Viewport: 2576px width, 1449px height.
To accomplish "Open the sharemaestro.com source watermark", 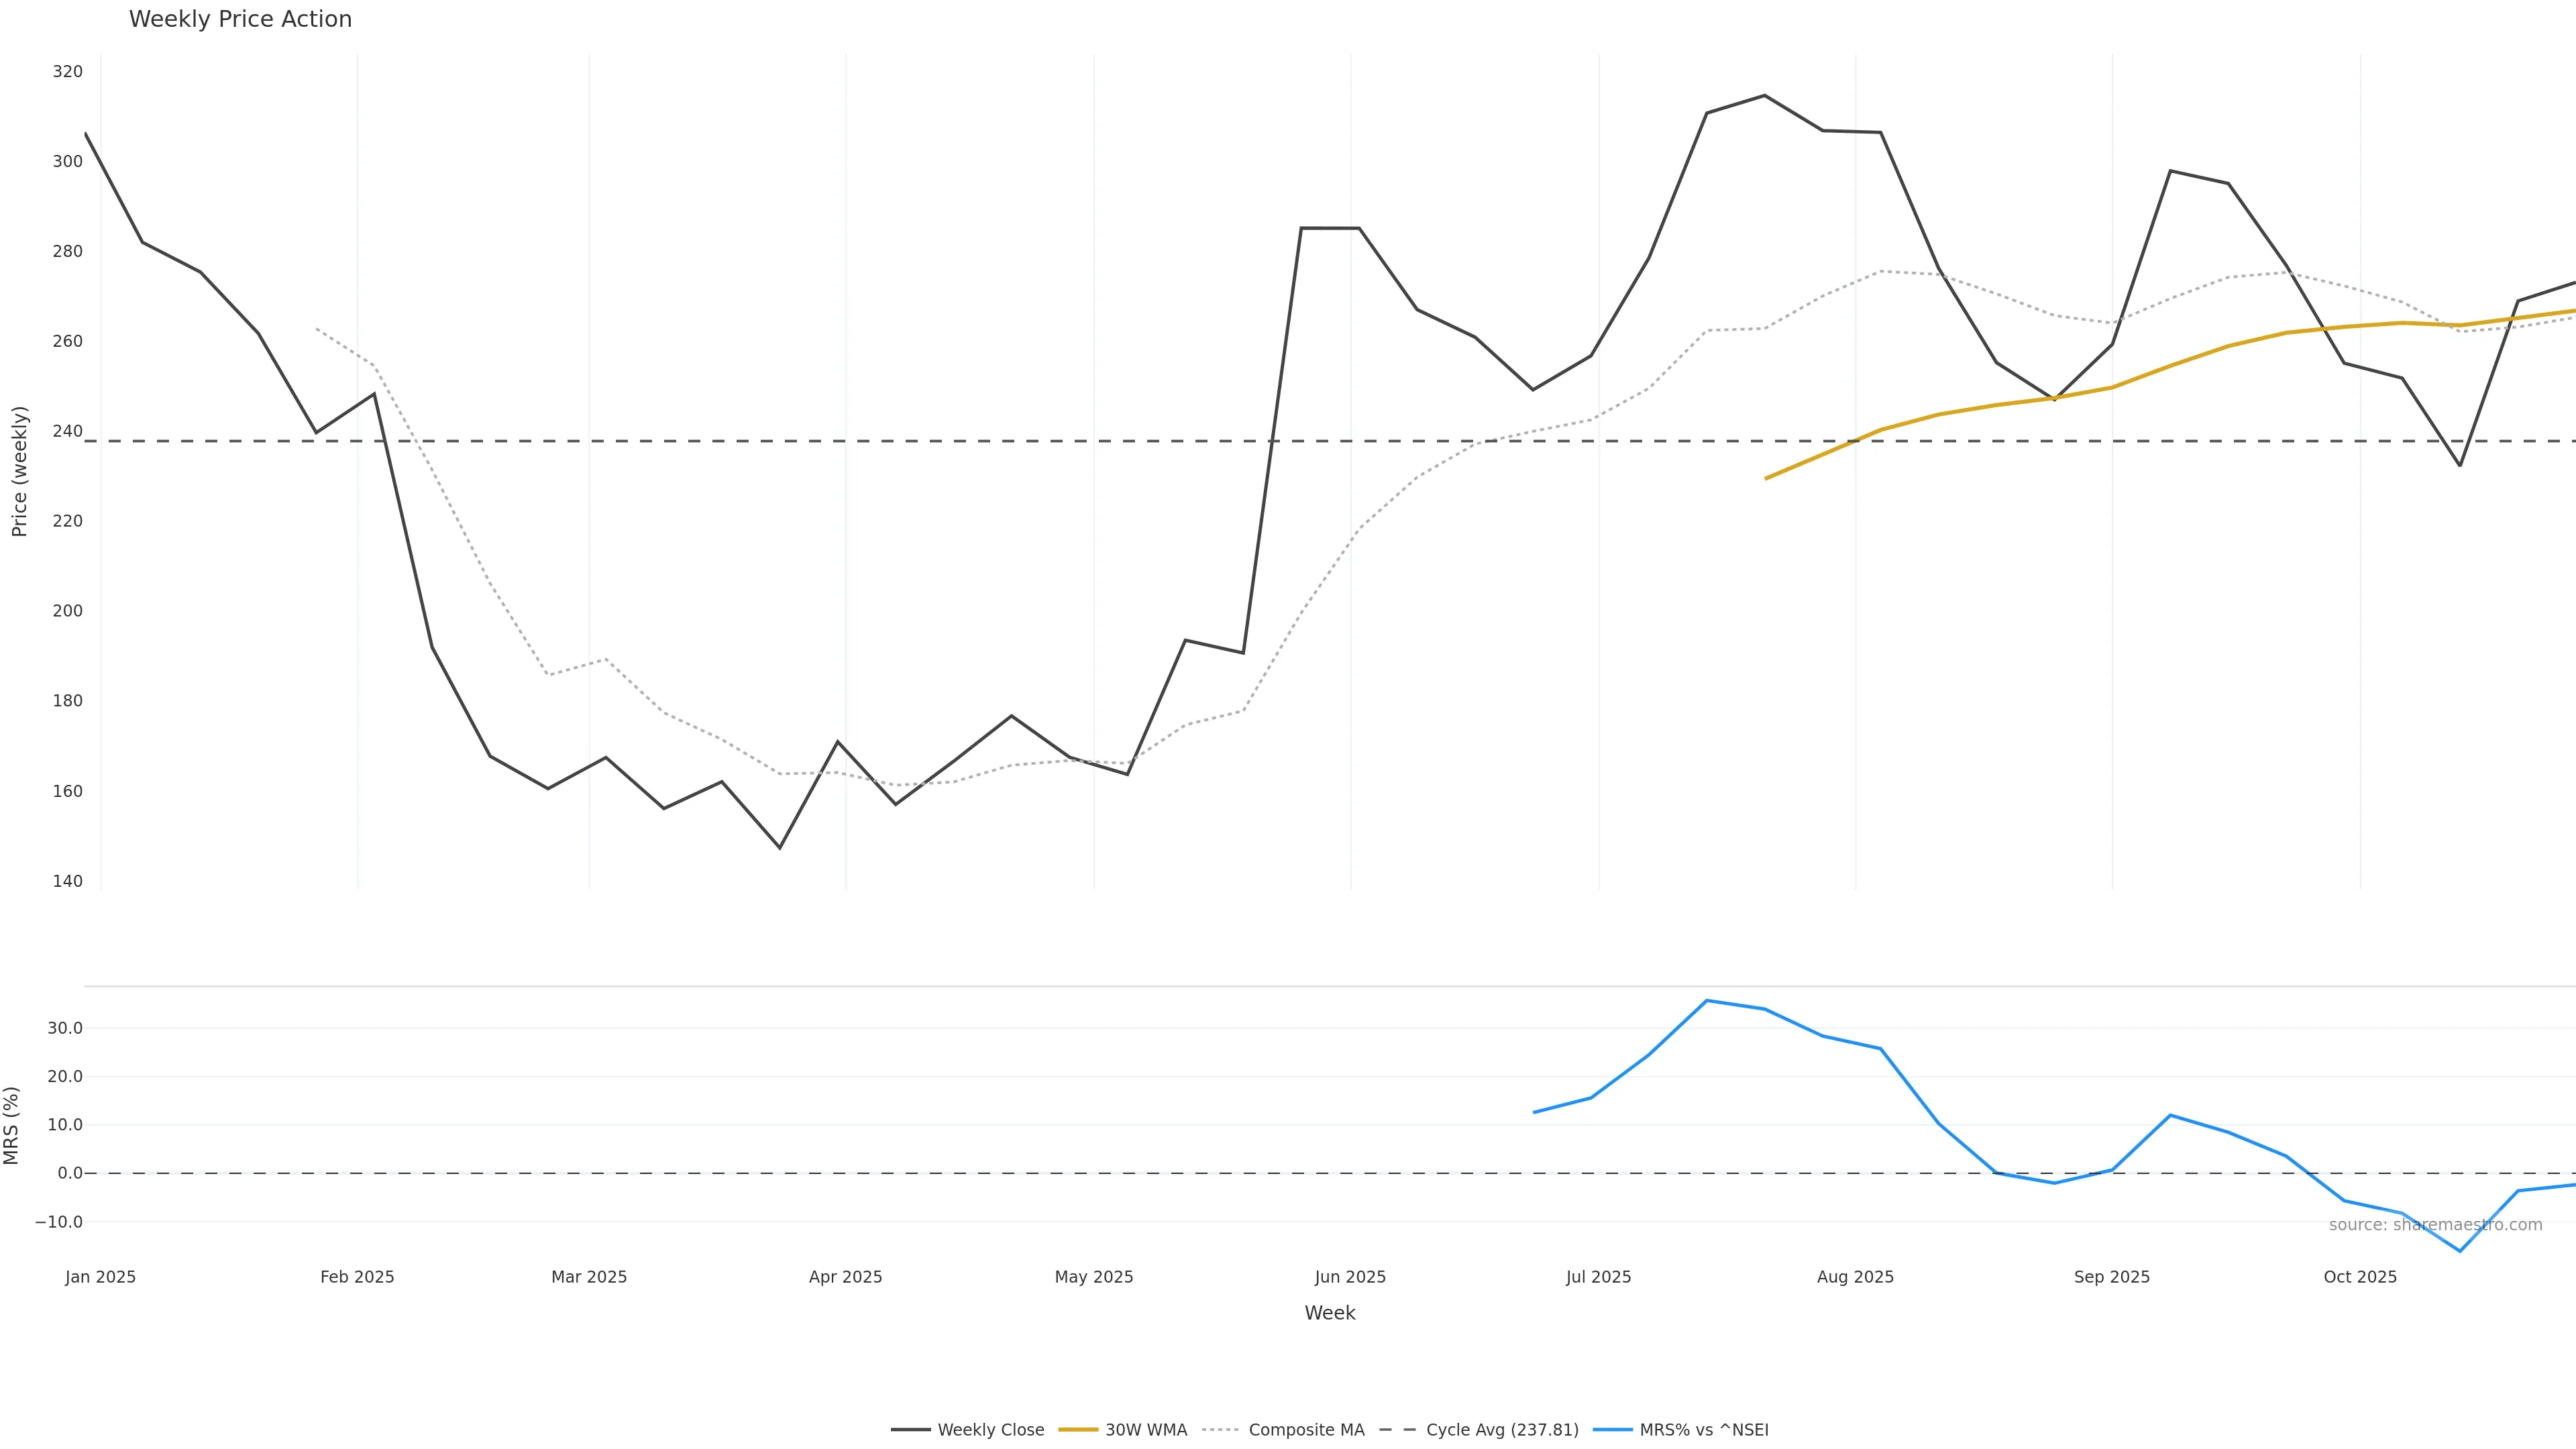I will (x=2435, y=1225).
